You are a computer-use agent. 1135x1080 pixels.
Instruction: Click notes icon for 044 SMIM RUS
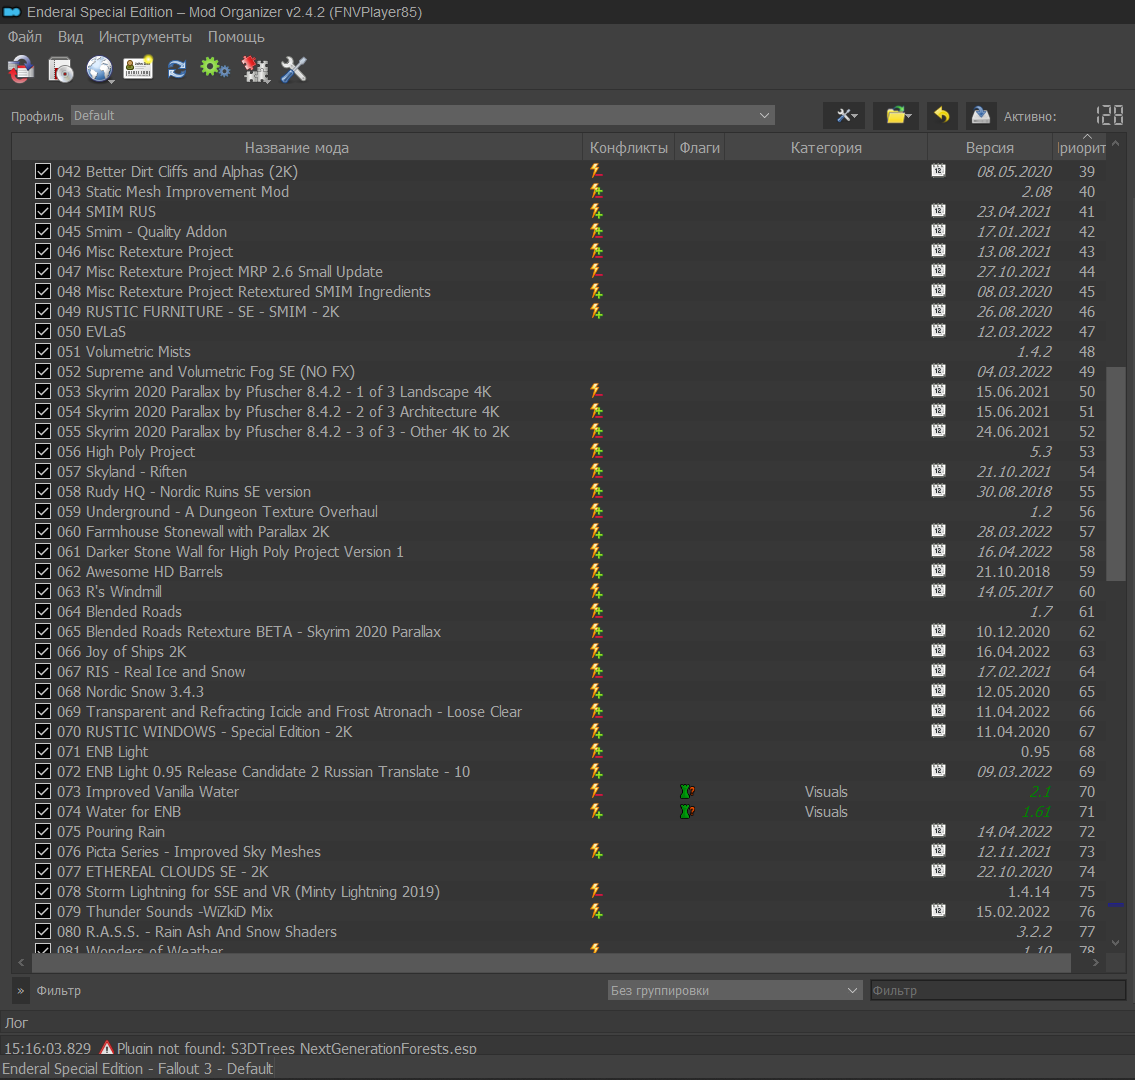938,211
